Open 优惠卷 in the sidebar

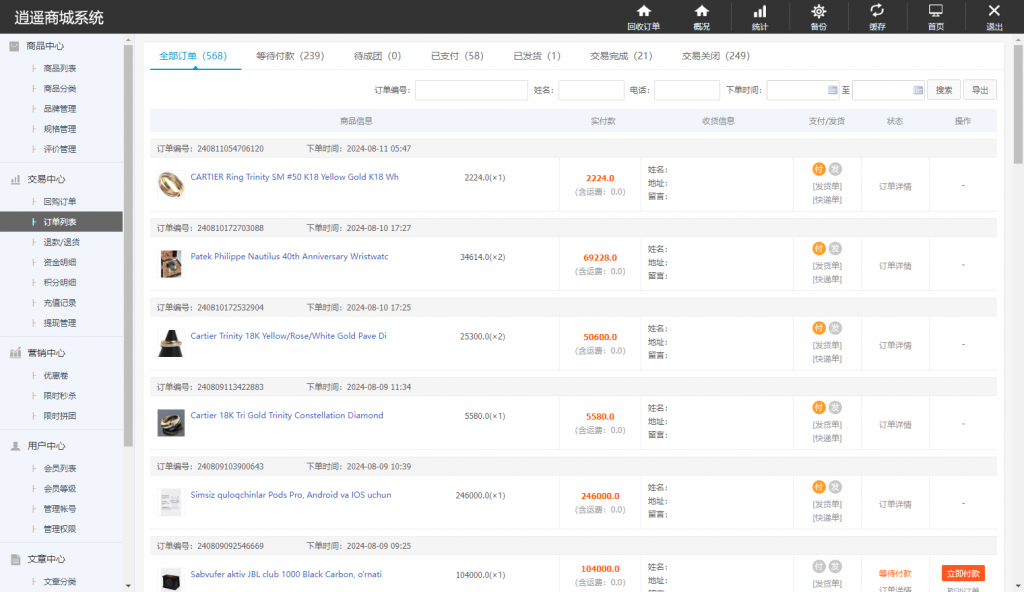56,376
